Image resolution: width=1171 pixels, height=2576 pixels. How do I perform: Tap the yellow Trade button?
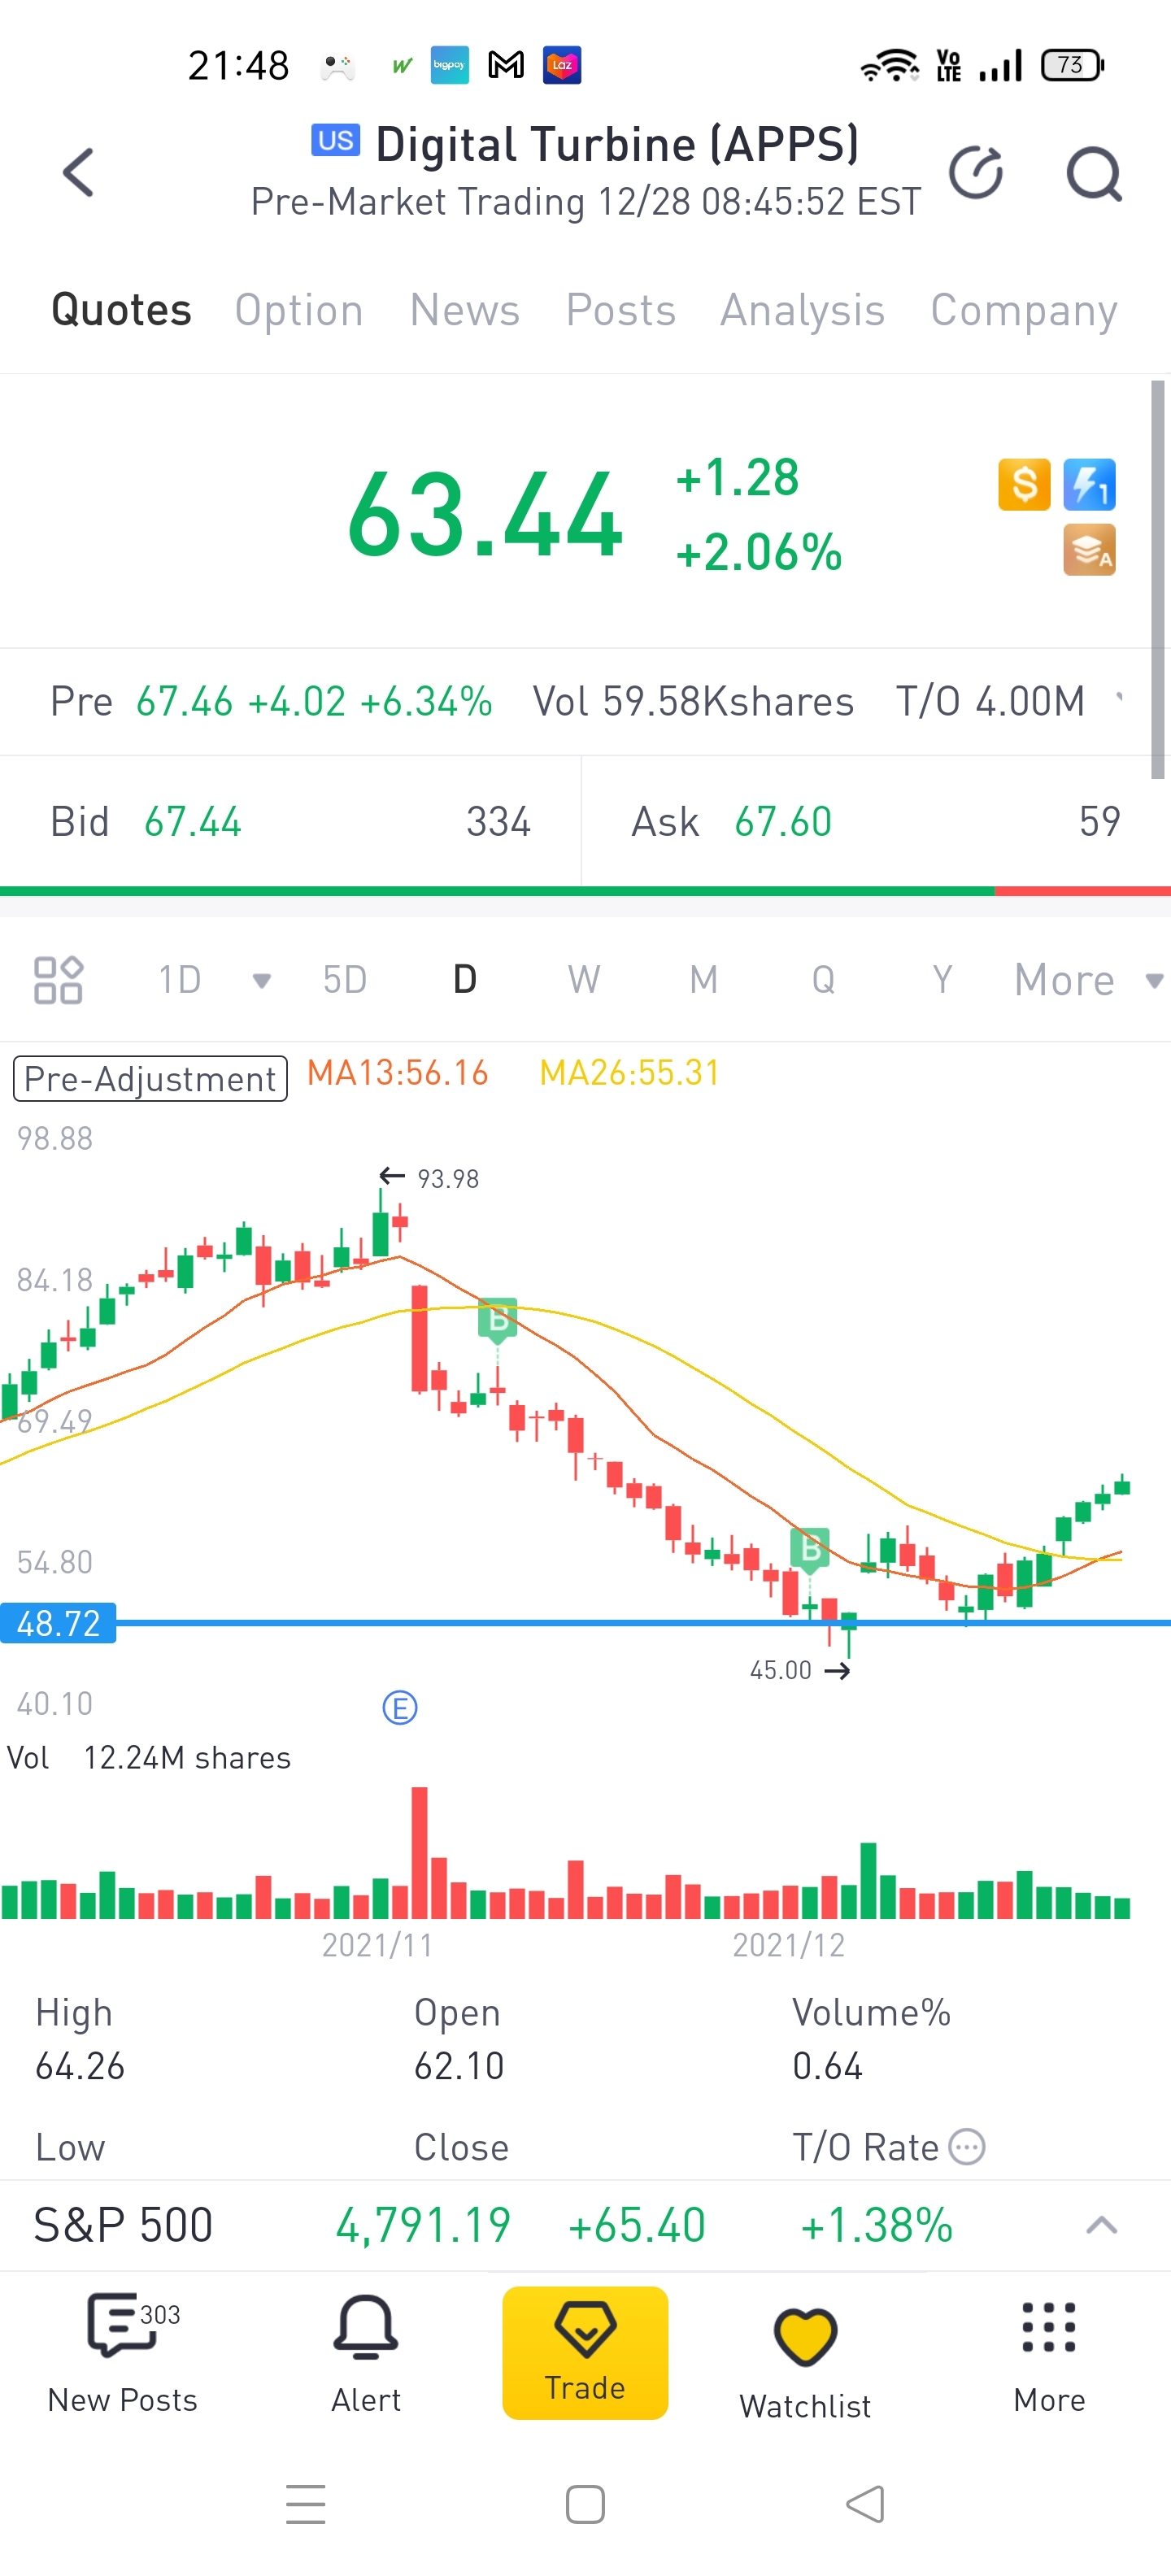(585, 2352)
